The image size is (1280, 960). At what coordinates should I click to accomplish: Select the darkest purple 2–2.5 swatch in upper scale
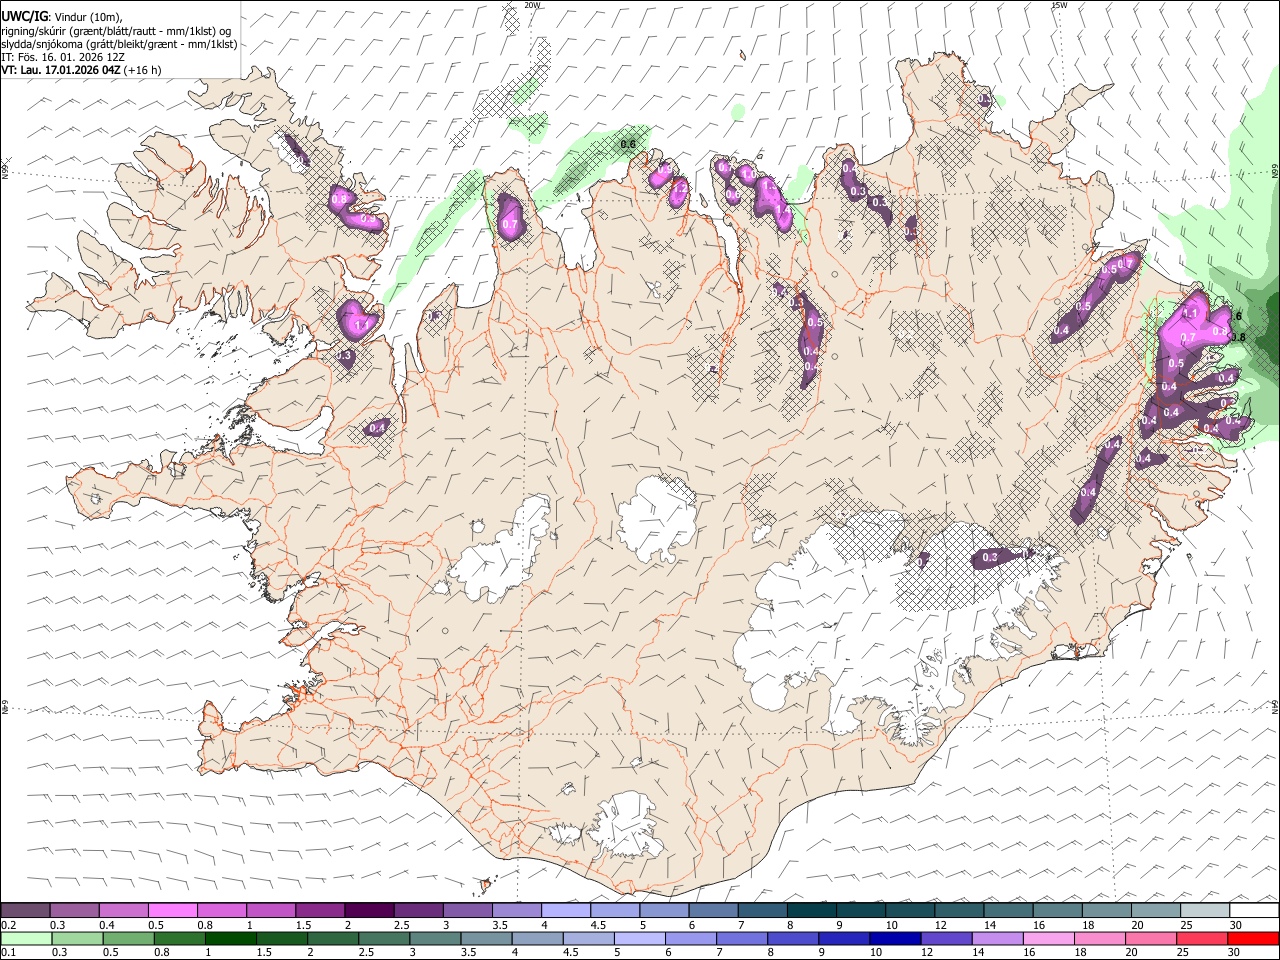pyautogui.click(x=368, y=911)
